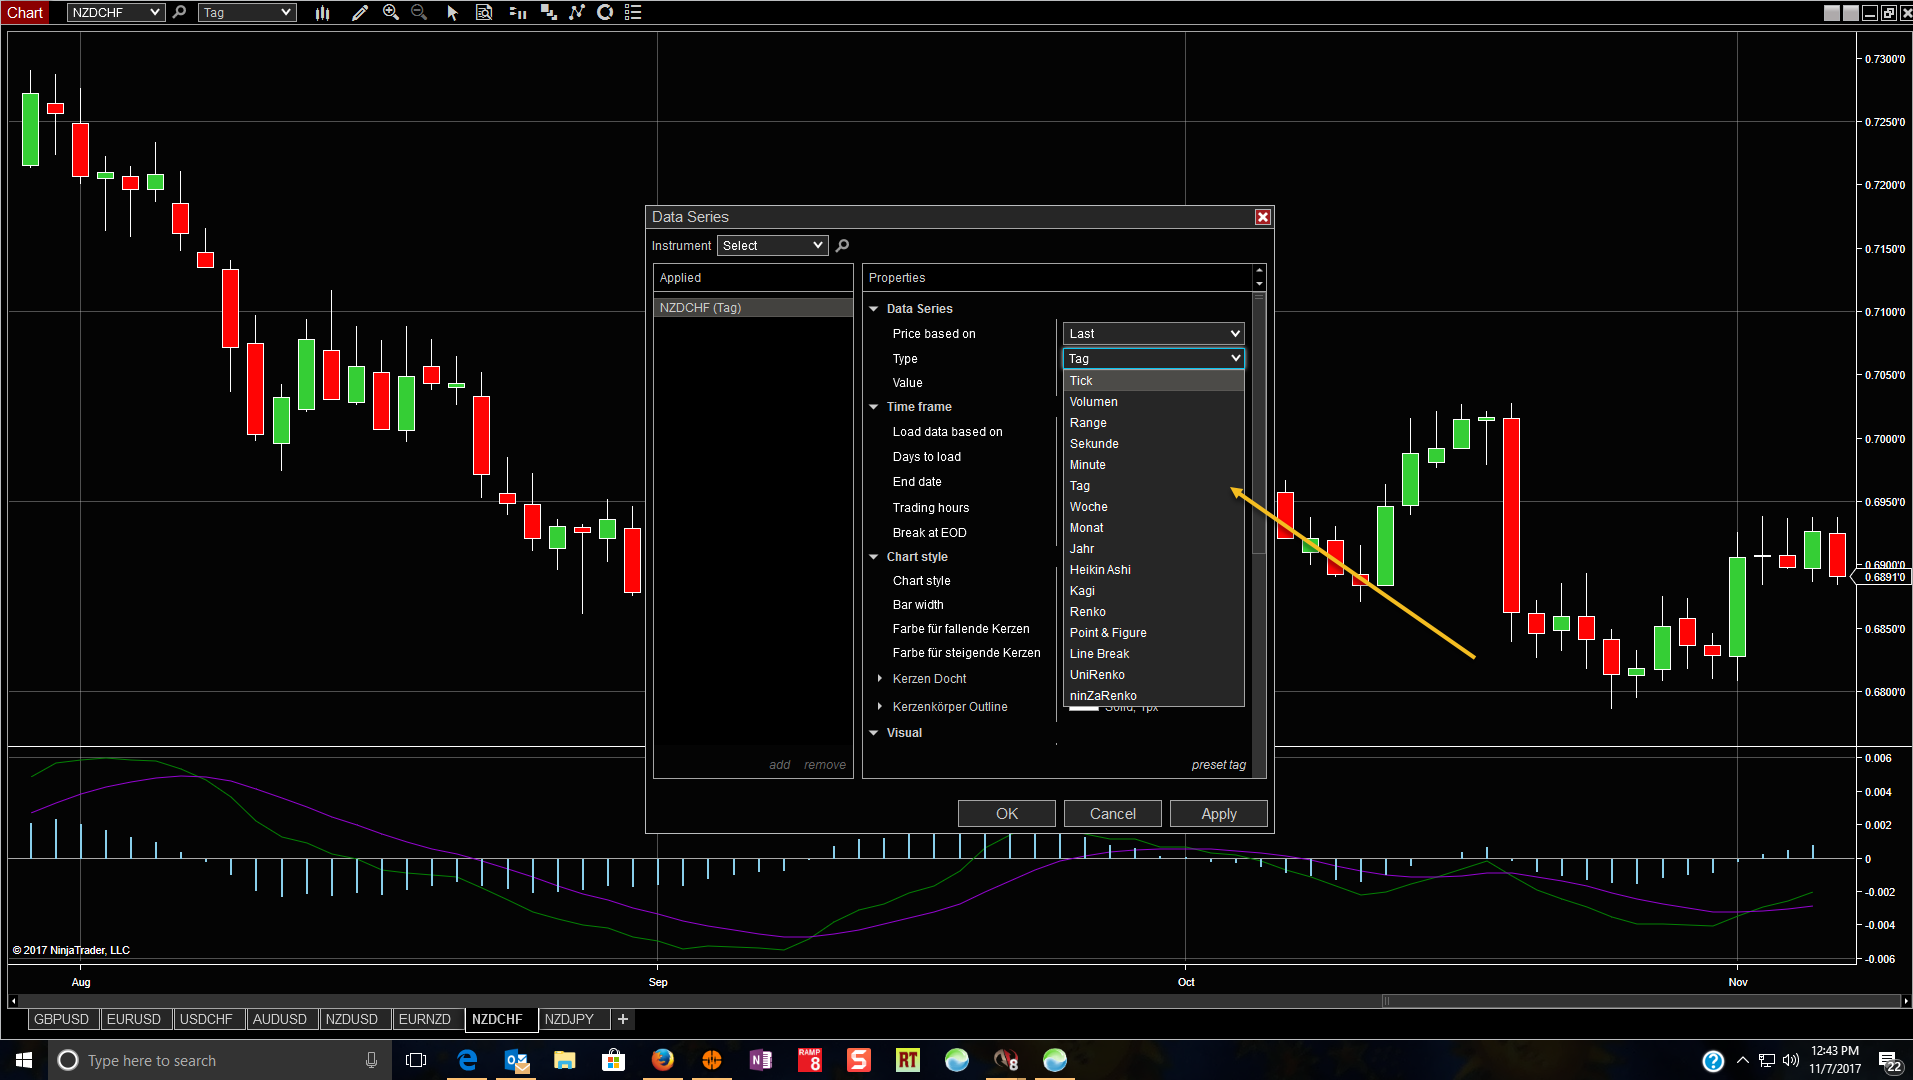
Task: Click the zoom in magnifier icon
Action: [391, 12]
